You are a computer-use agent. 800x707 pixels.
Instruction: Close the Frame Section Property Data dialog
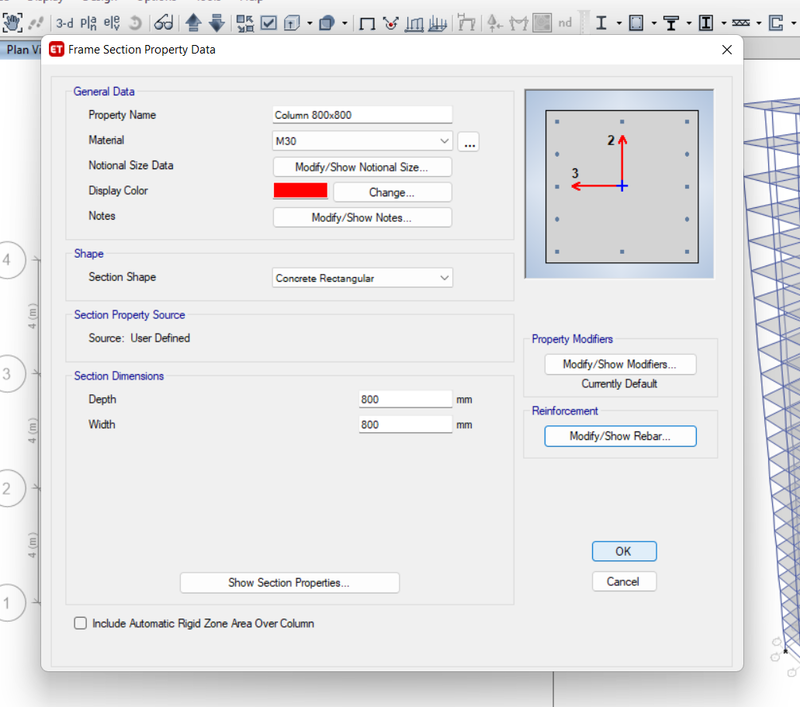[x=727, y=49]
